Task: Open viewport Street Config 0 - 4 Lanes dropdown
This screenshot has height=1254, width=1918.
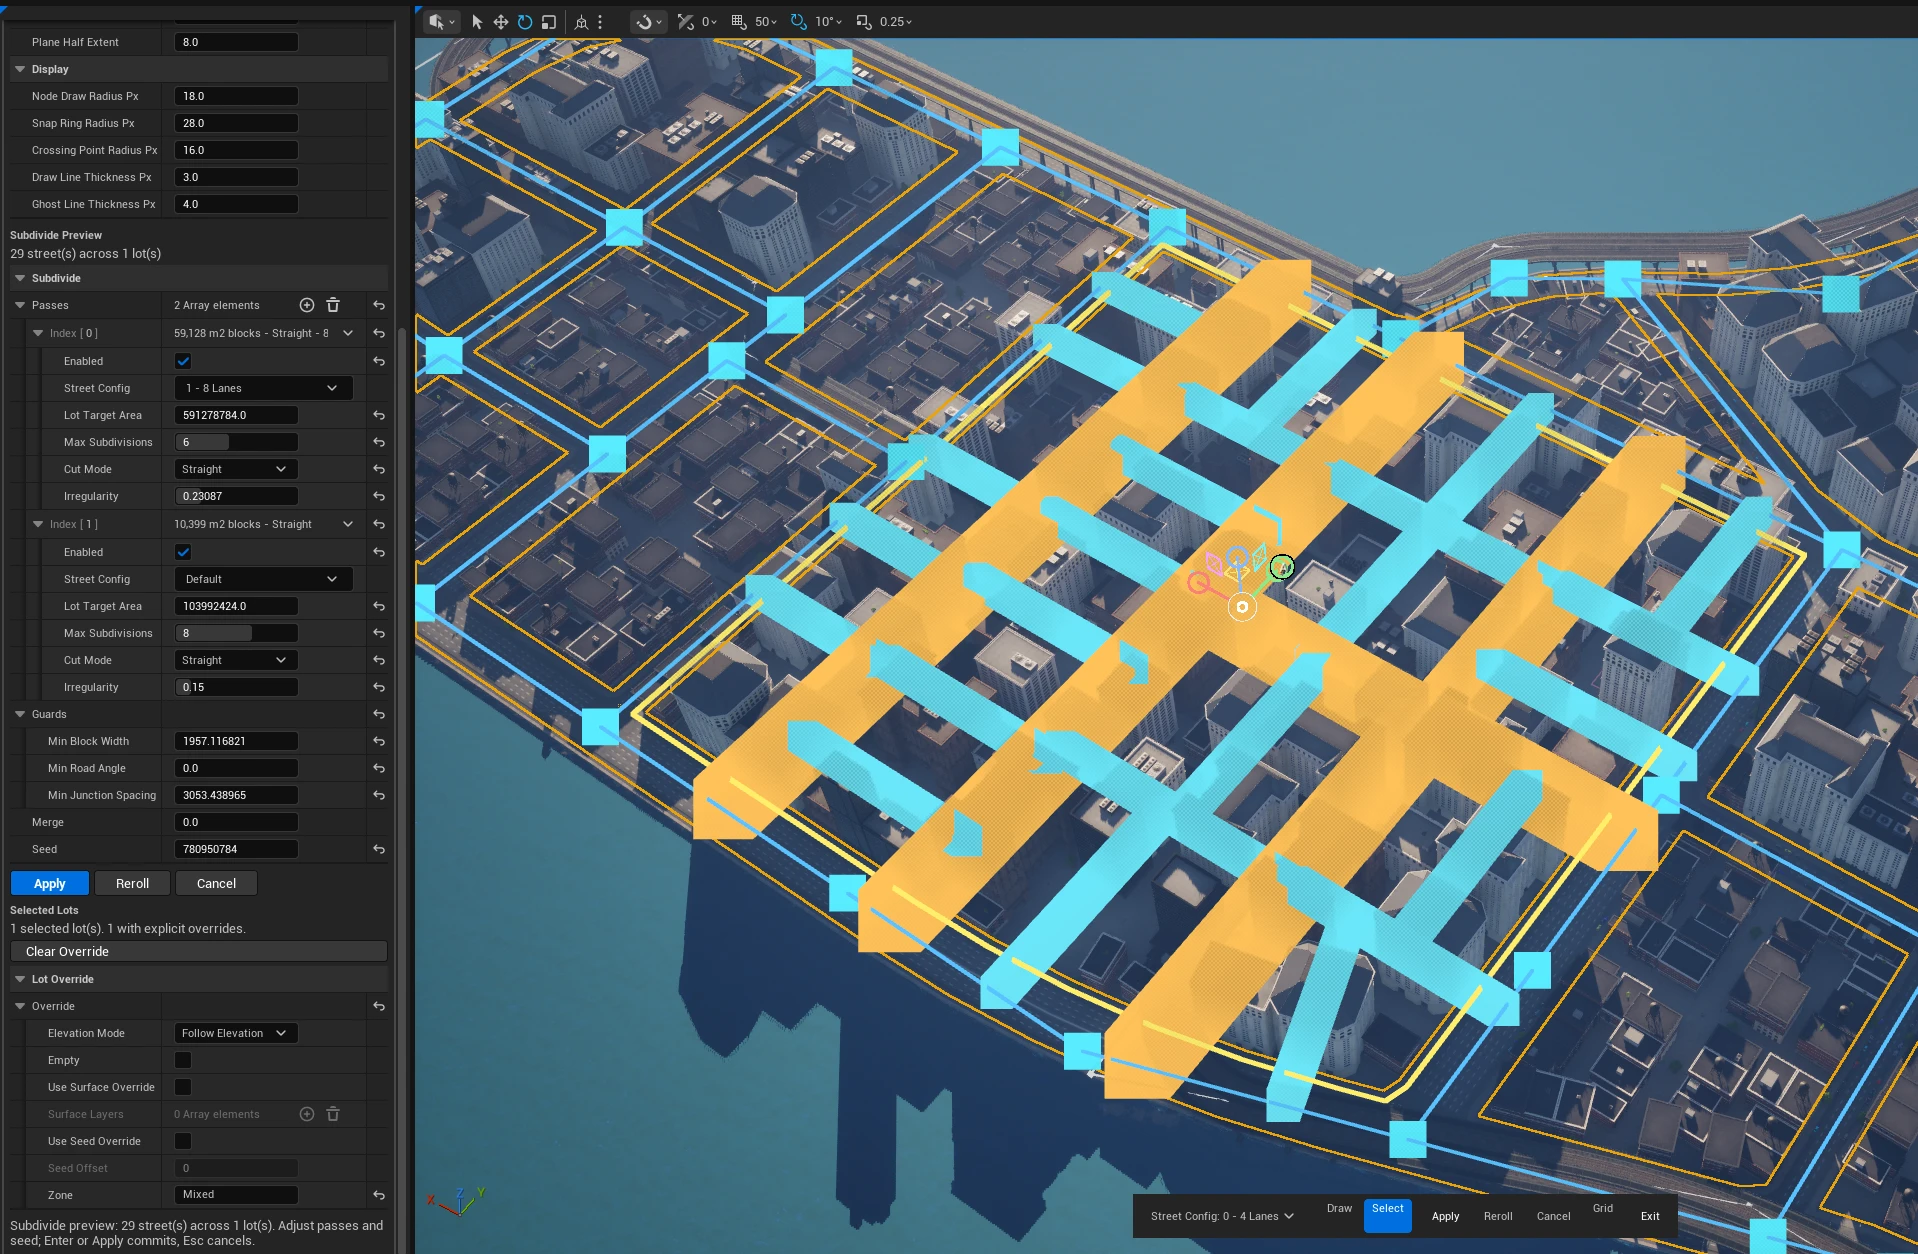Action: tap(1222, 1216)
